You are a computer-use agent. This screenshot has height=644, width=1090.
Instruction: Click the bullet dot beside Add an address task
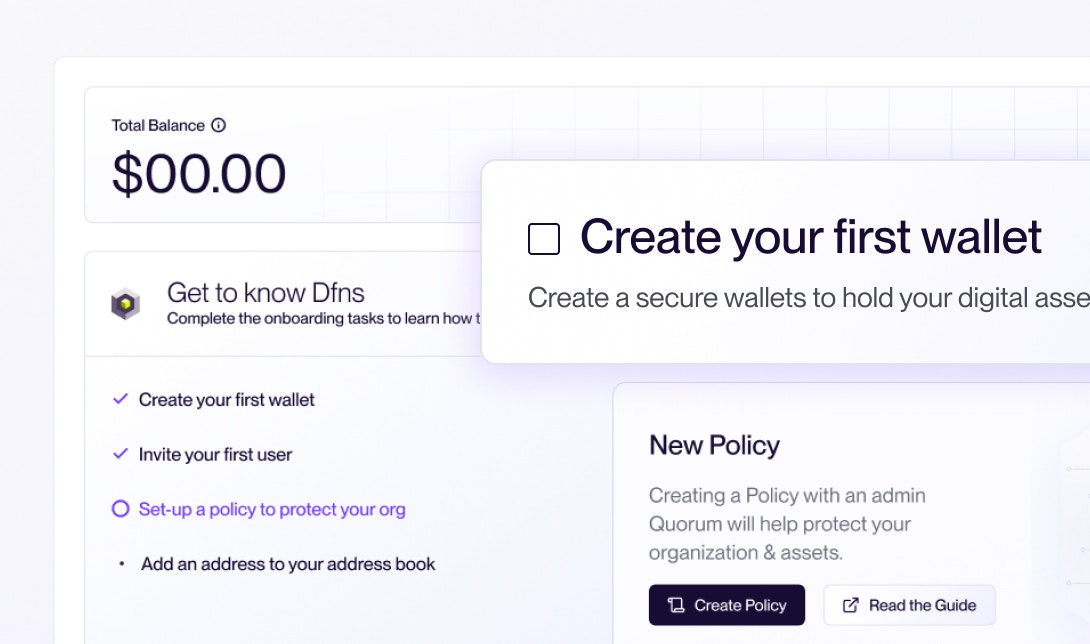point(123,563)
